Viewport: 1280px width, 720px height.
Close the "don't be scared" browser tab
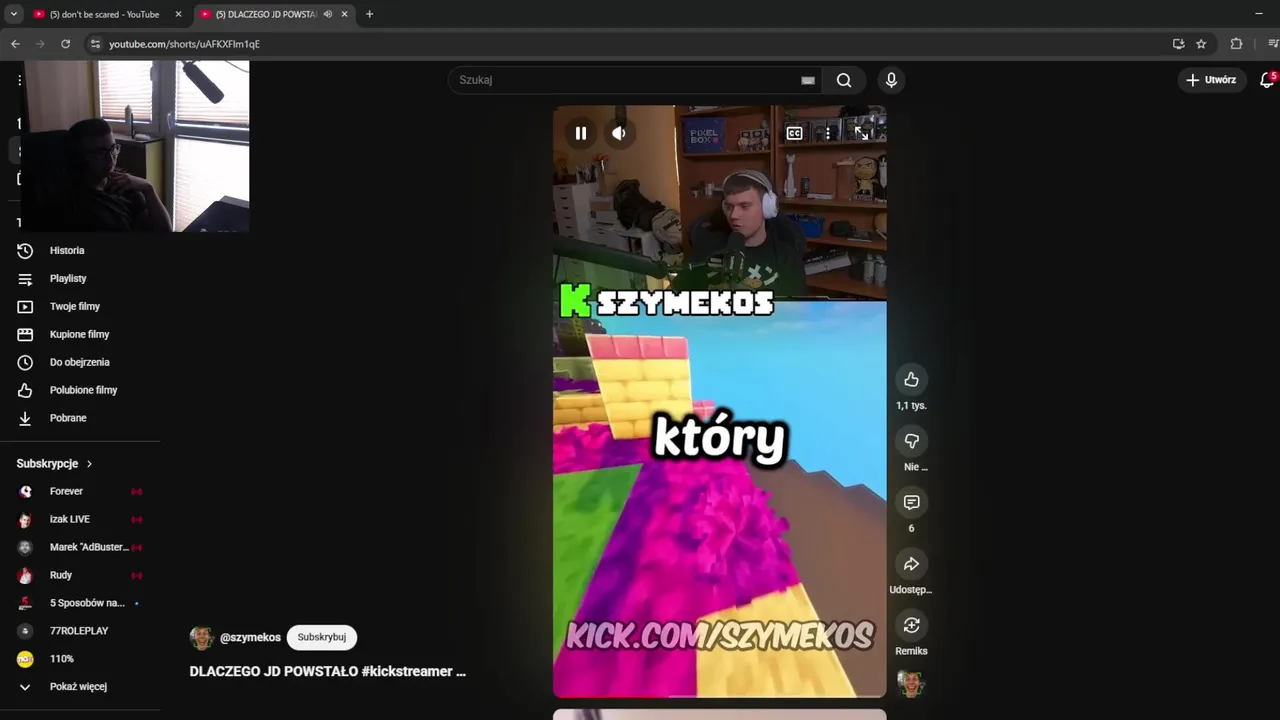178,14
